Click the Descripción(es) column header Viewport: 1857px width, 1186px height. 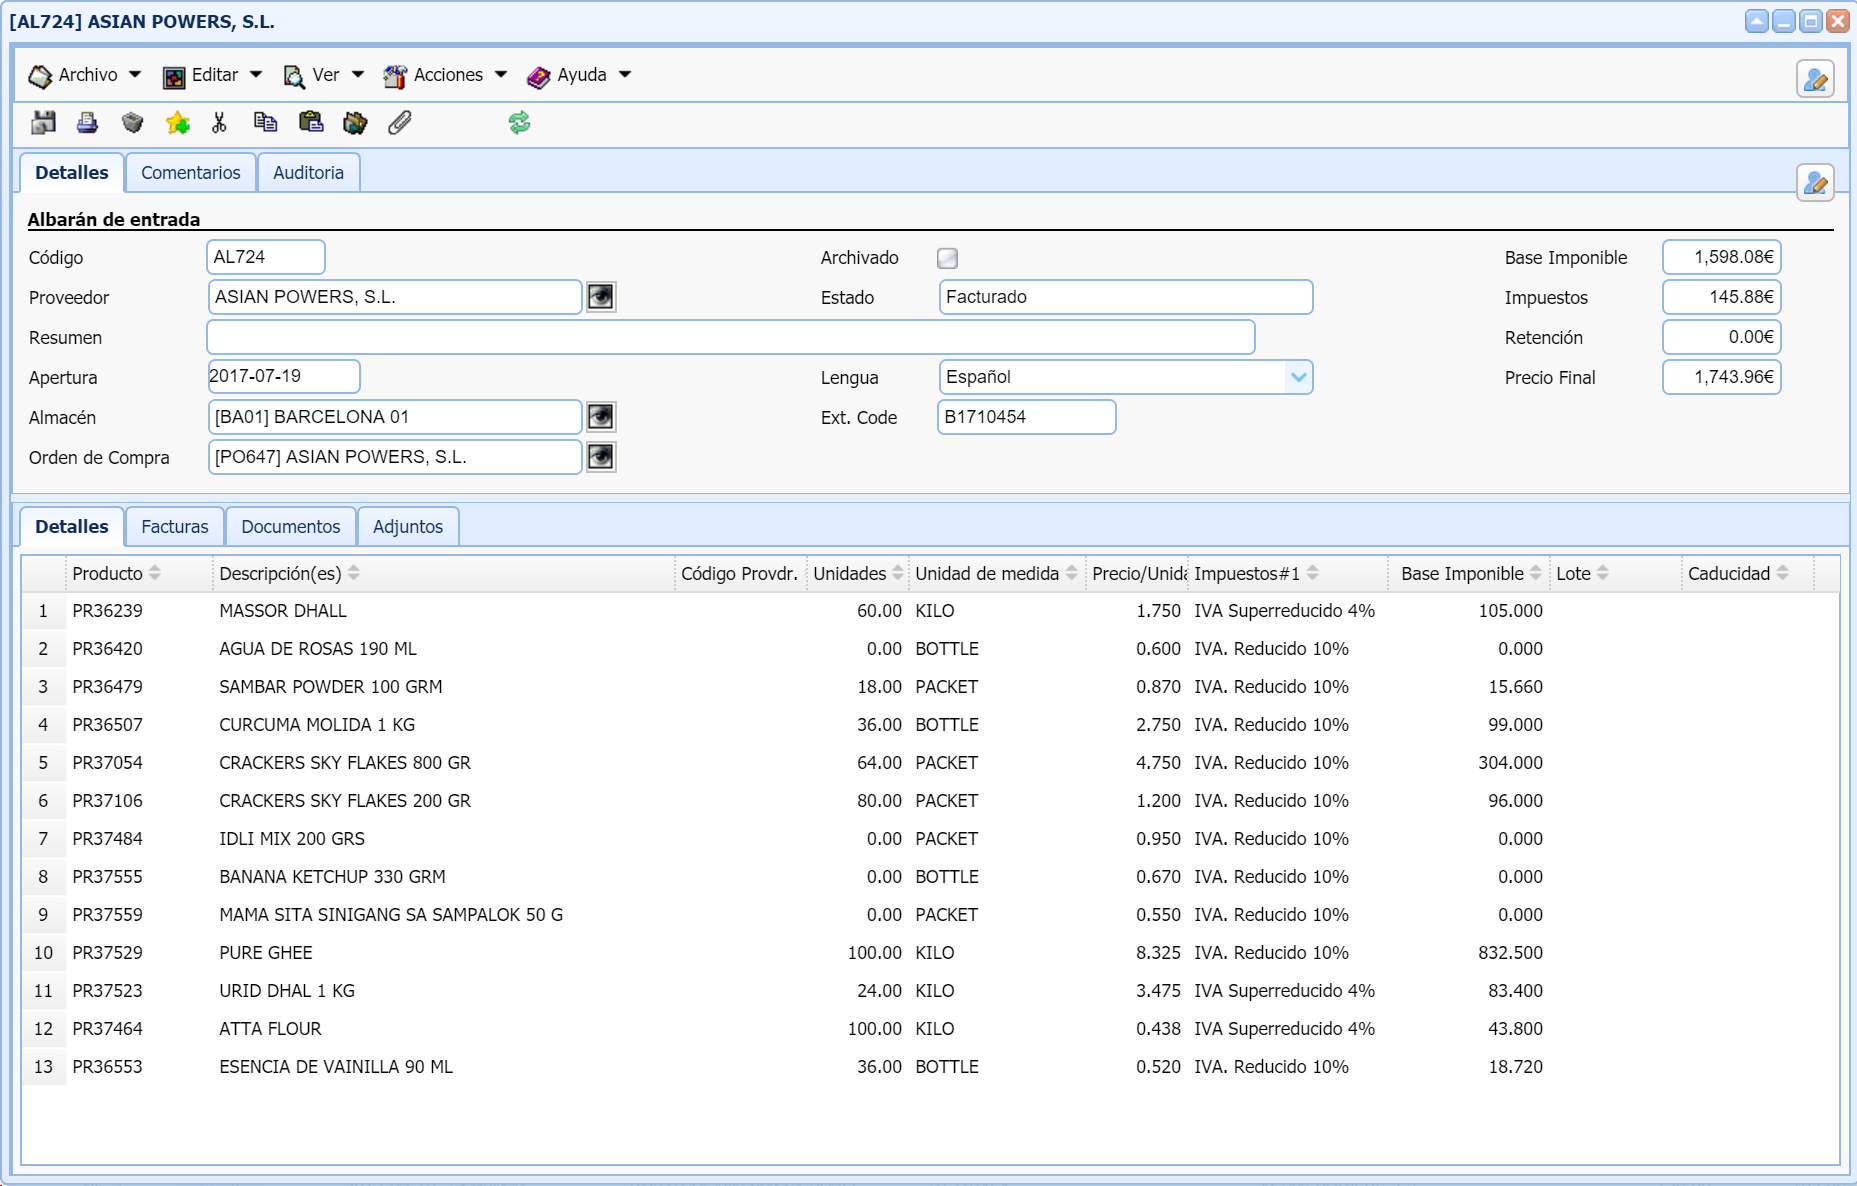click(443, 573)
